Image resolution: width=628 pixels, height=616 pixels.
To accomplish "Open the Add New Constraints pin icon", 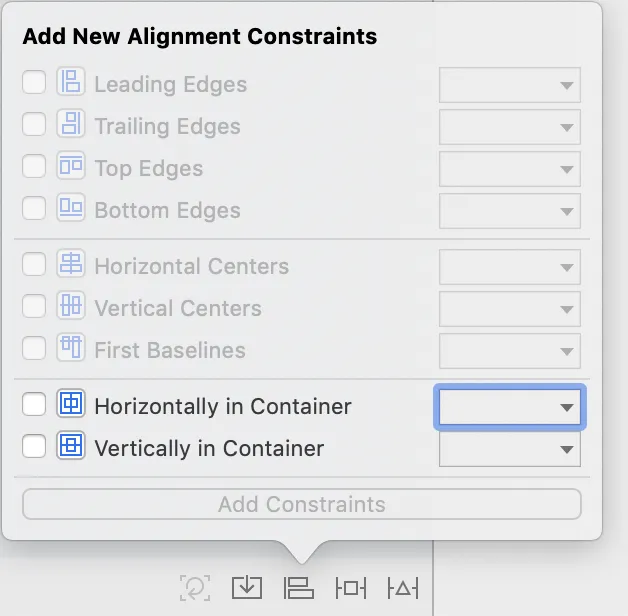I will [x=351, y=587].
